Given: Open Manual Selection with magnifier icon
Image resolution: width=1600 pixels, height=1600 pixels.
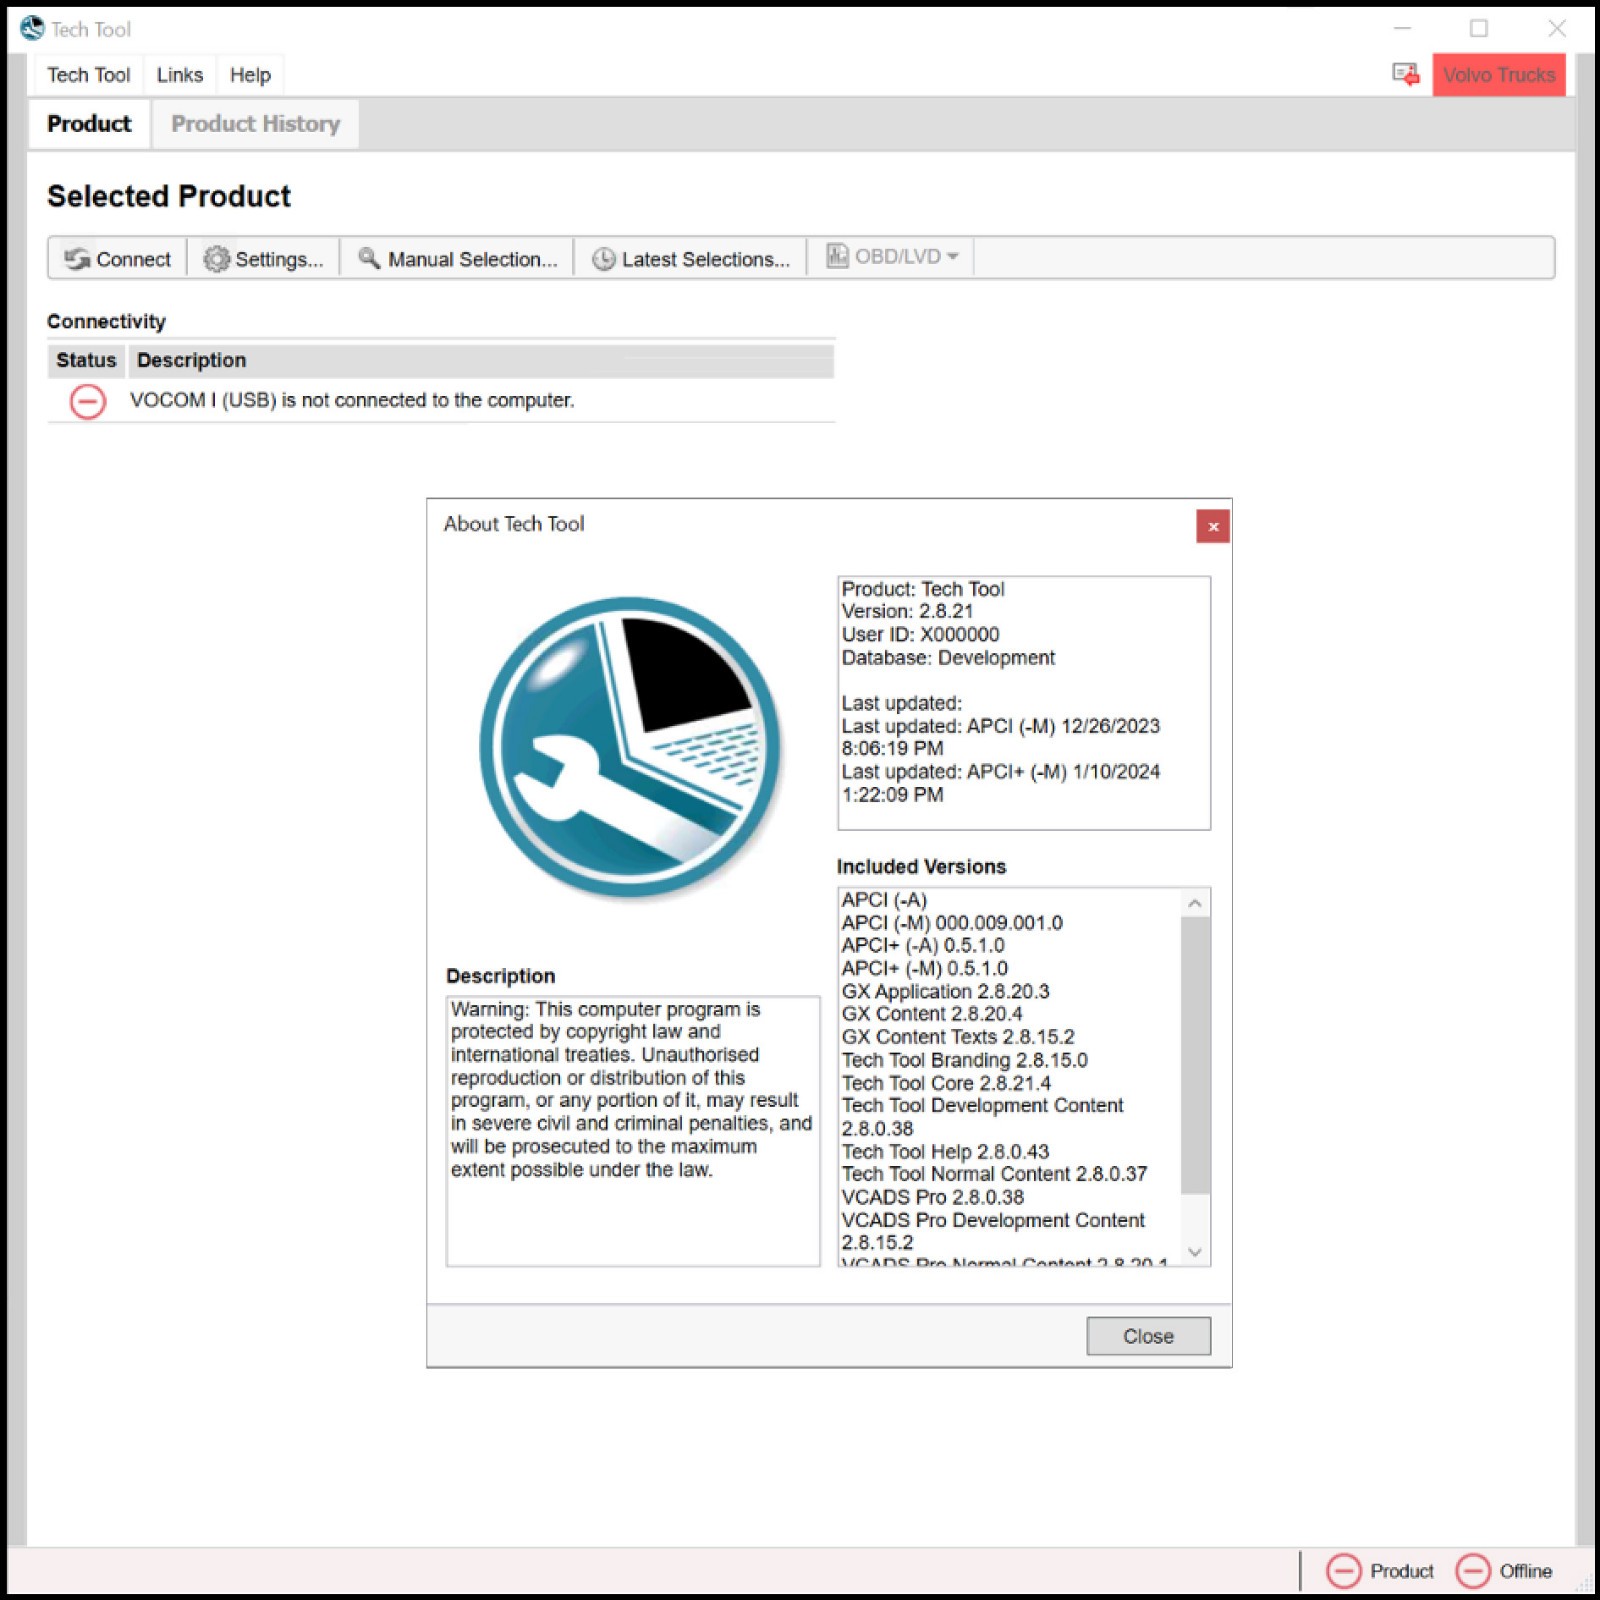Looking at the screenshot, I should tap(457, 259).
